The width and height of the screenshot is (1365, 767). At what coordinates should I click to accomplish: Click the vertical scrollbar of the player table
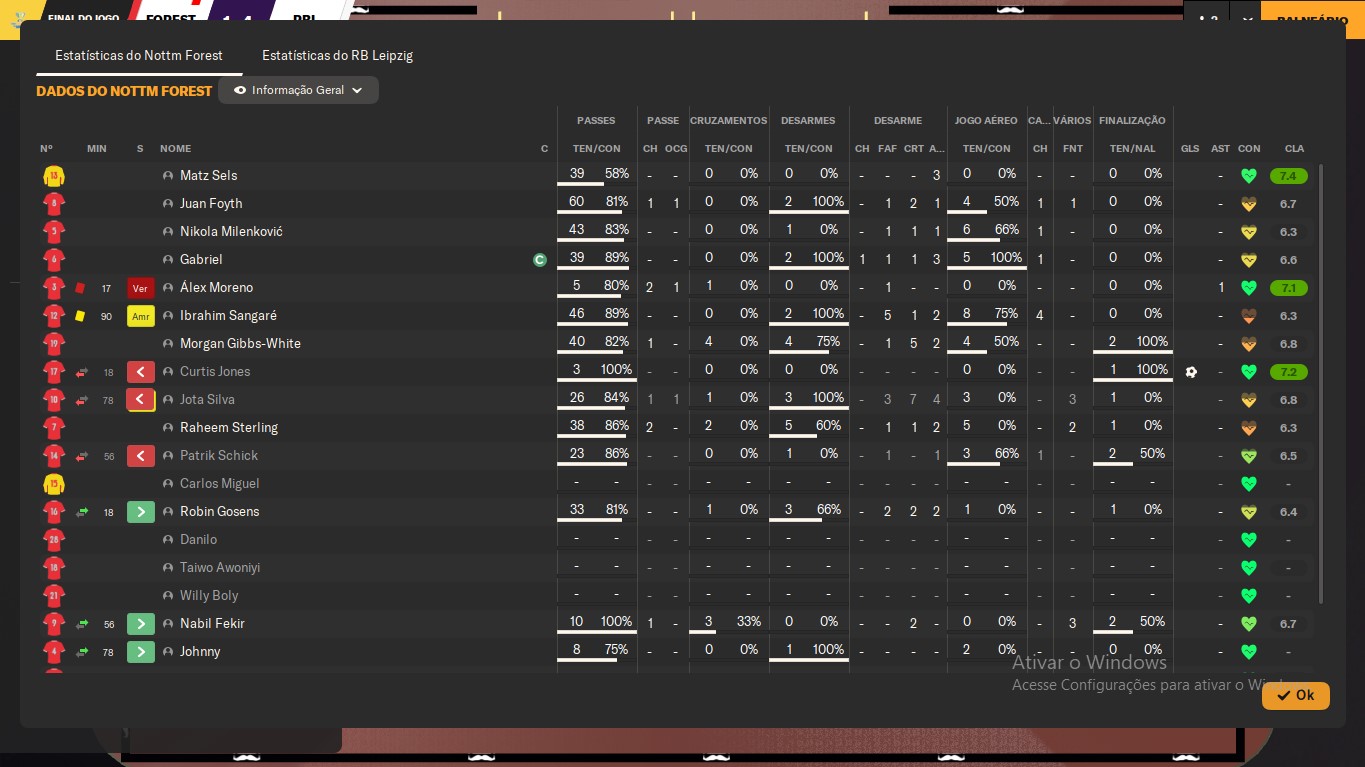pos(1321,384)
